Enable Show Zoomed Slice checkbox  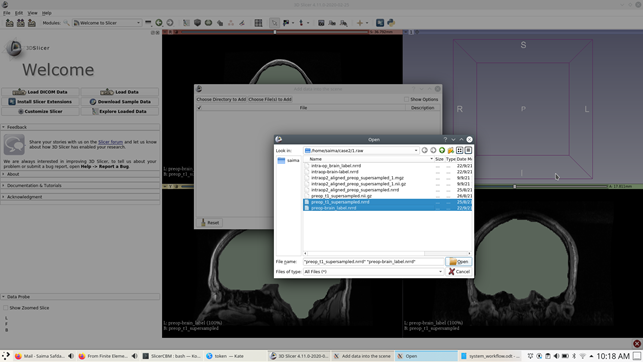6,307
